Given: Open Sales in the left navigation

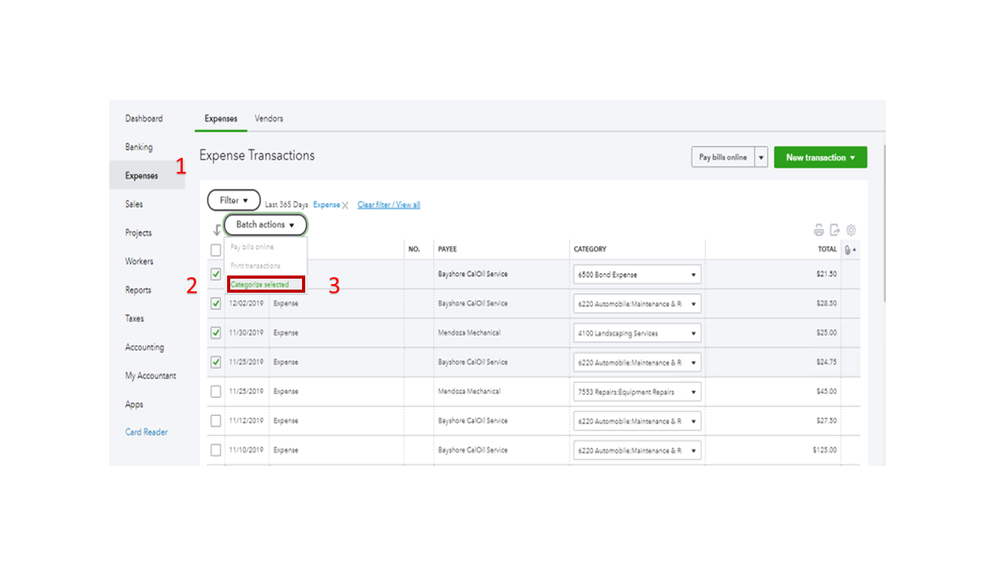Looking at the screenshot, I should pos(134,205).
